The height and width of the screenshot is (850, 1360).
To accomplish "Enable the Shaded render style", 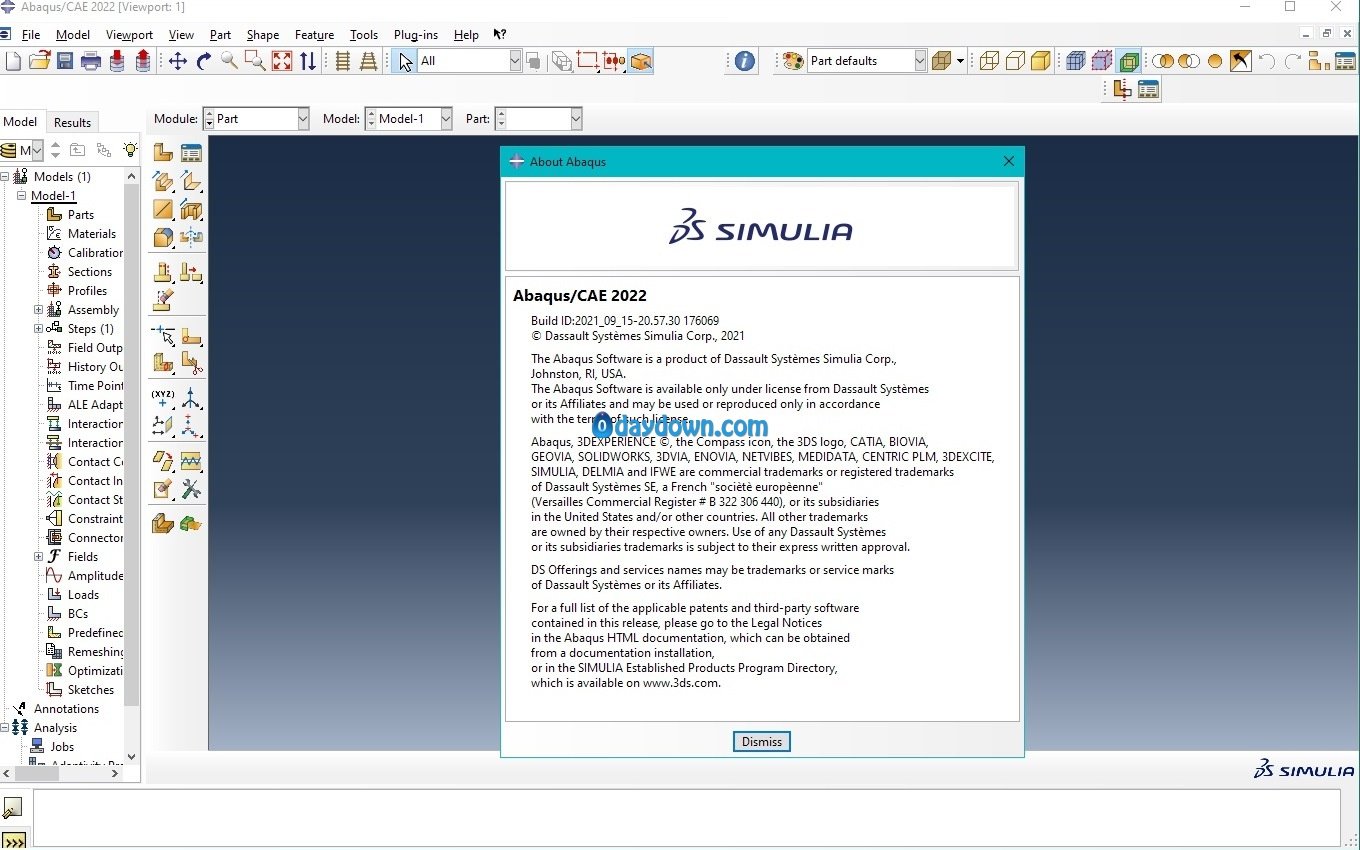I will (1041, 61).
